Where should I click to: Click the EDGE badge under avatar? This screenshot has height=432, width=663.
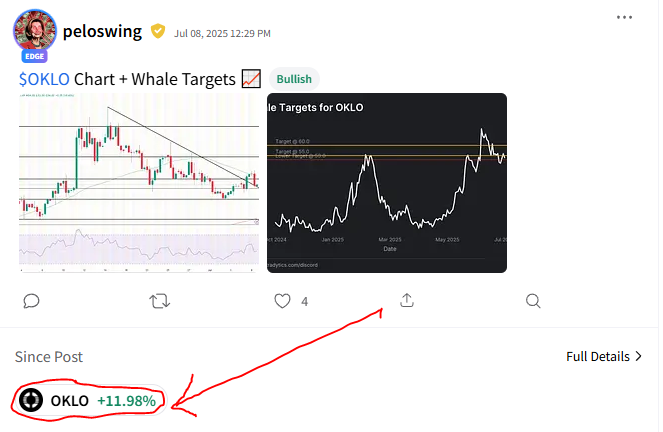coord(35,56)
